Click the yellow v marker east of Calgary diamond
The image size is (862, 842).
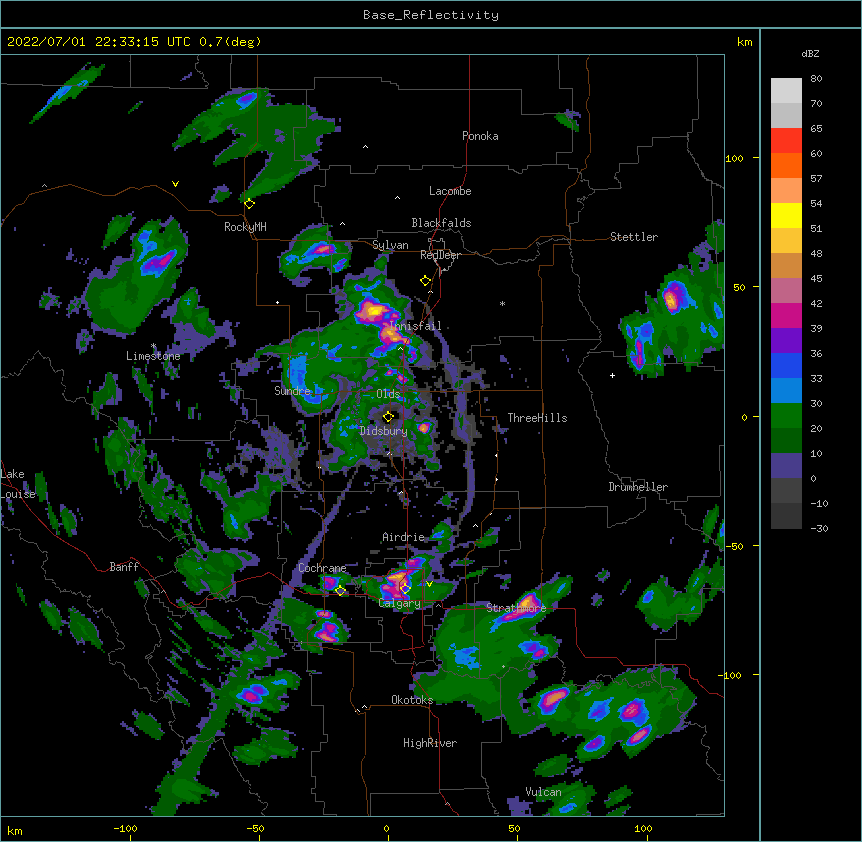429,584
